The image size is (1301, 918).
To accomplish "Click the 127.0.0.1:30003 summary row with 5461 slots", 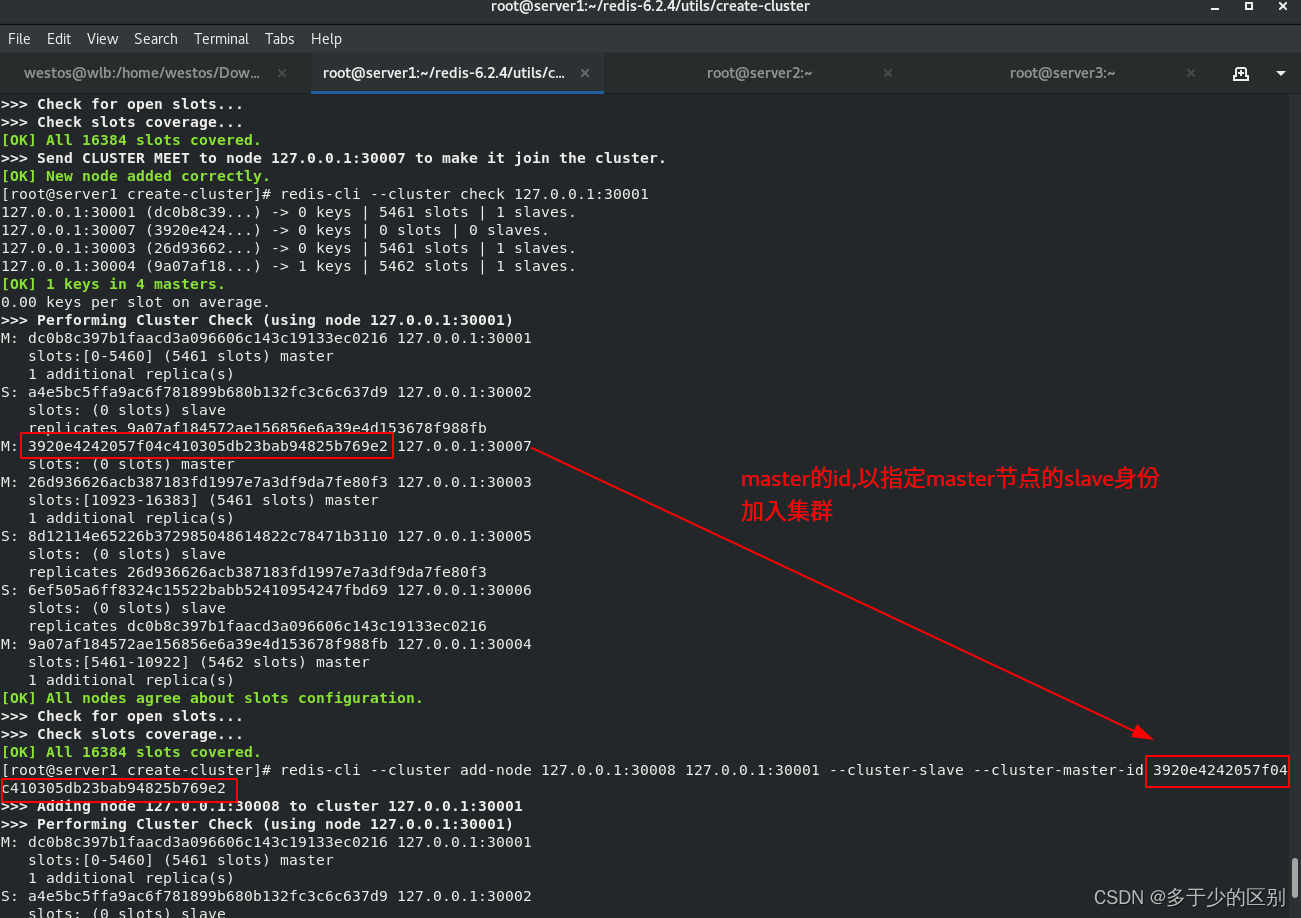I will [288, 248].
